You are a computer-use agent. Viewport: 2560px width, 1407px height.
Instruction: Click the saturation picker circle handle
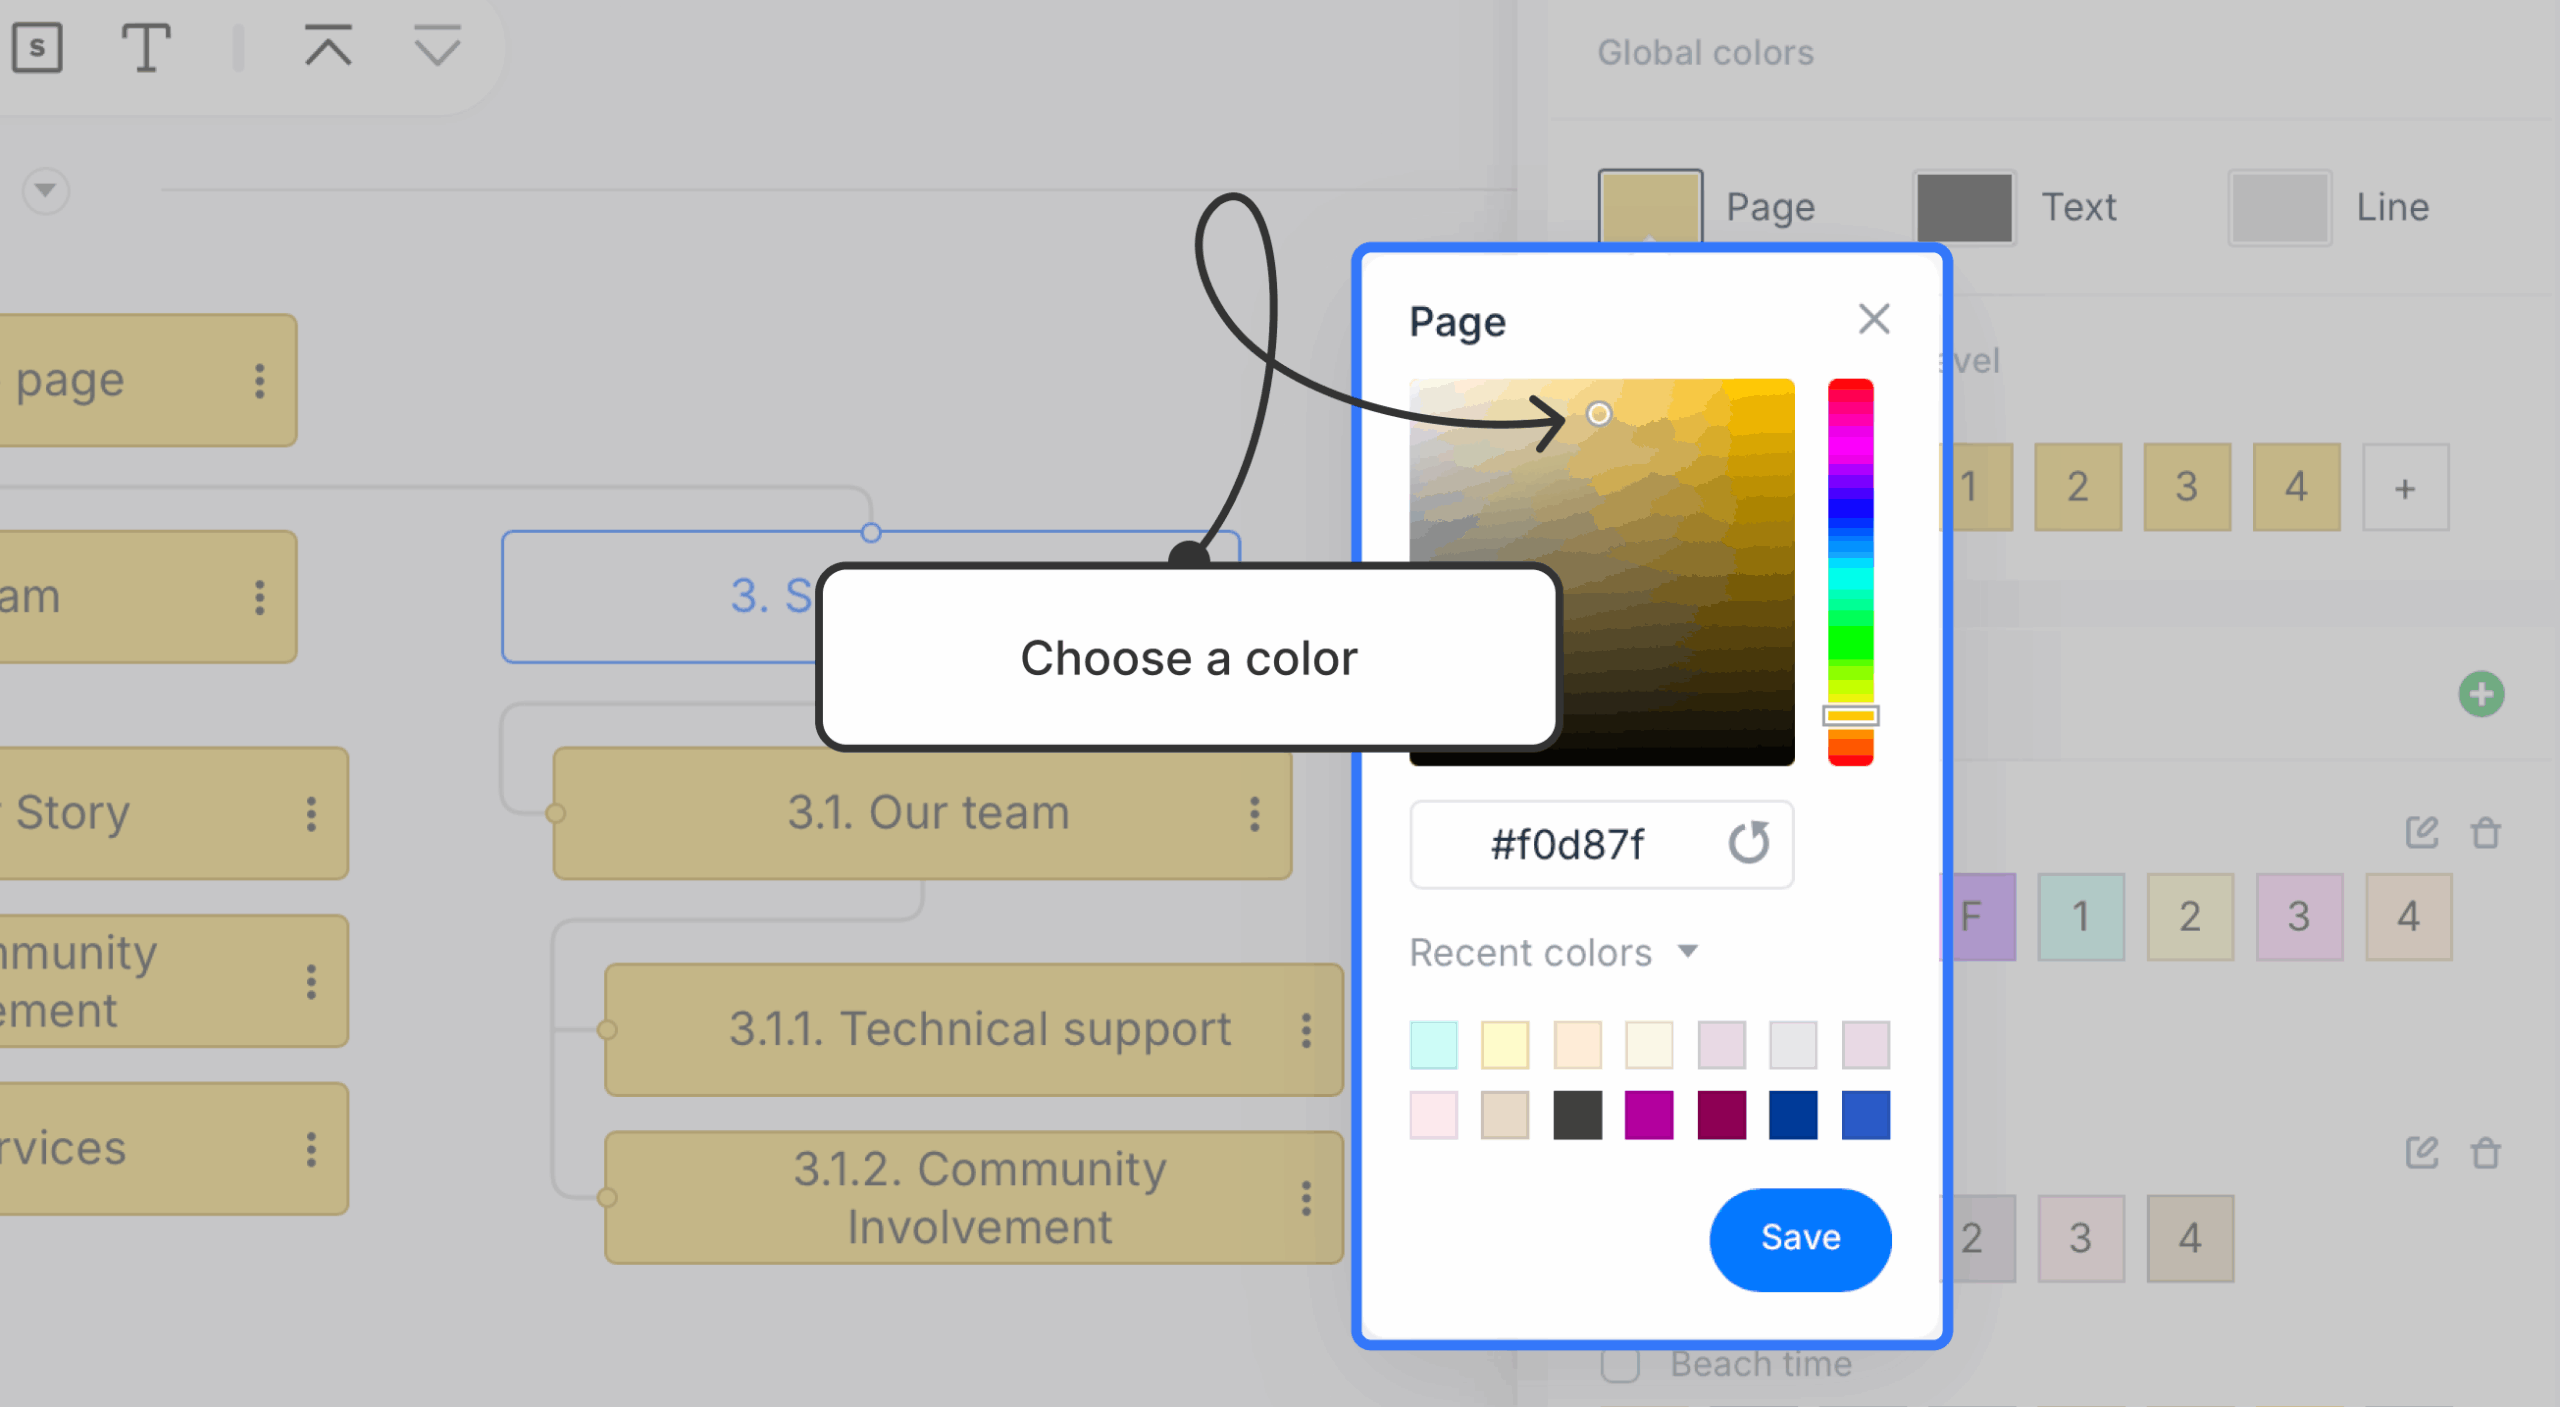(1598, 413)
